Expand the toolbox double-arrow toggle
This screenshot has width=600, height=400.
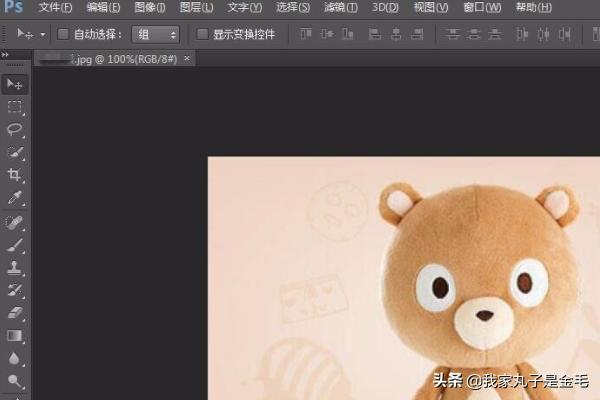tap(5, 55)
